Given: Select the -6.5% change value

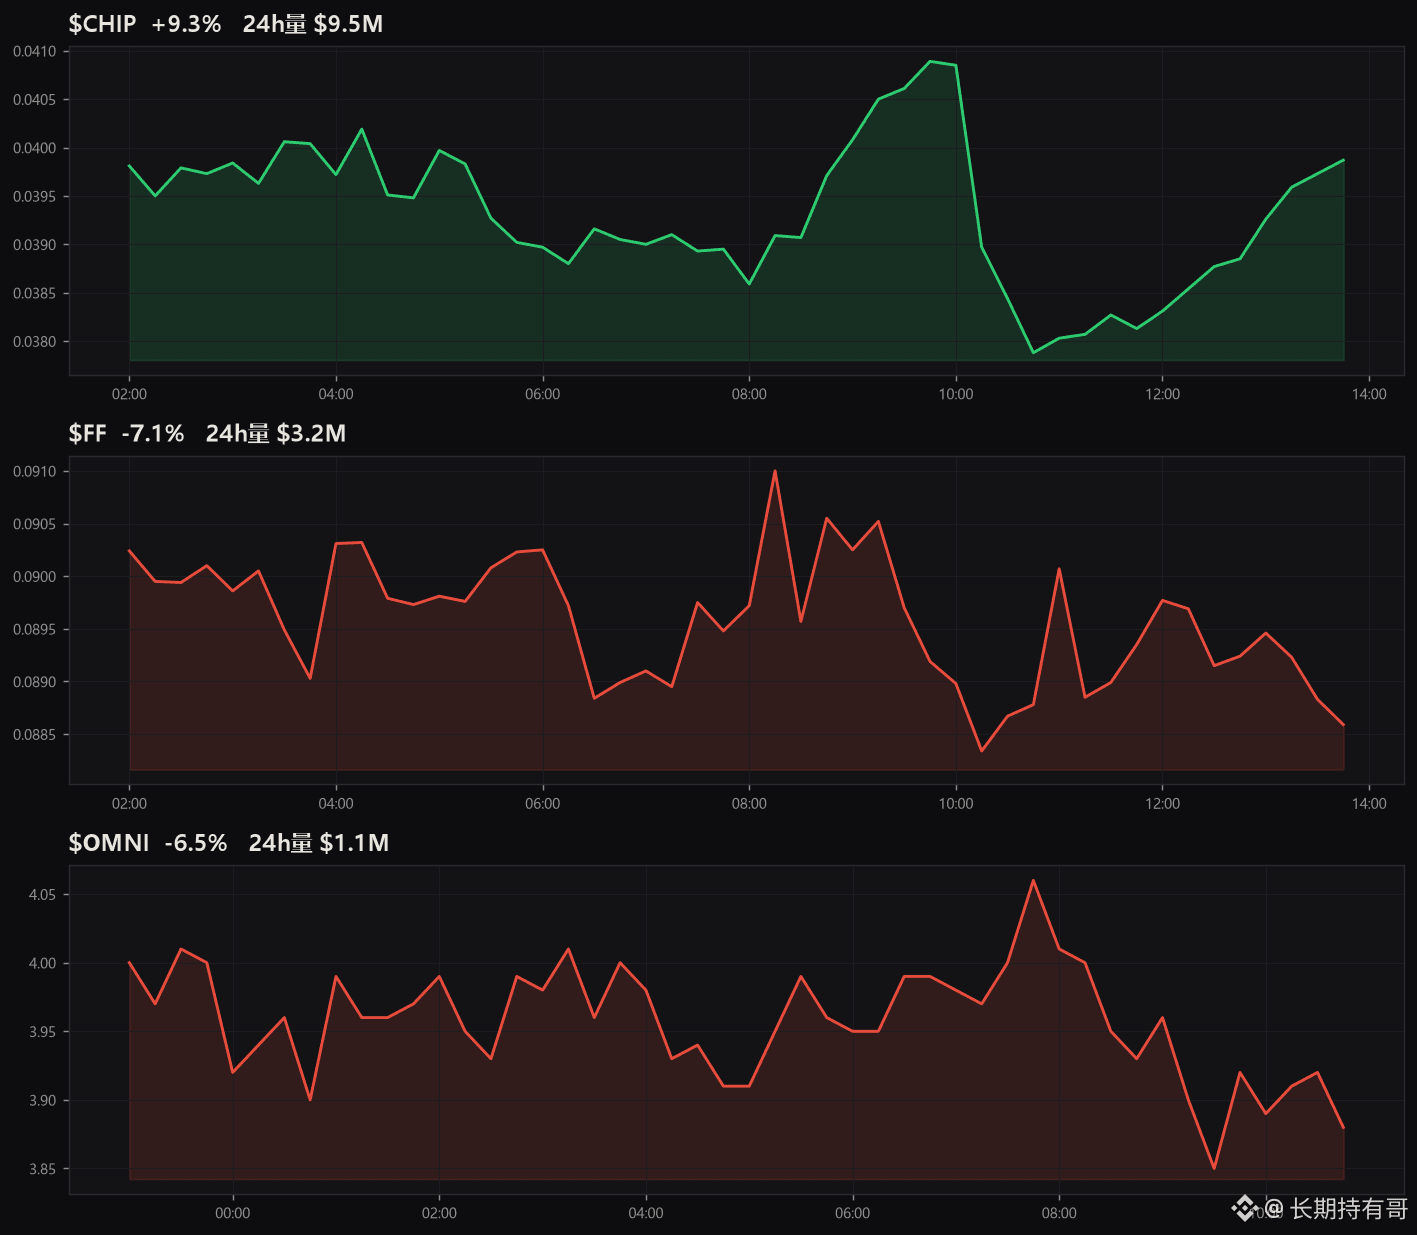Looking at the screenshot, I should click(x=196, y=843).
